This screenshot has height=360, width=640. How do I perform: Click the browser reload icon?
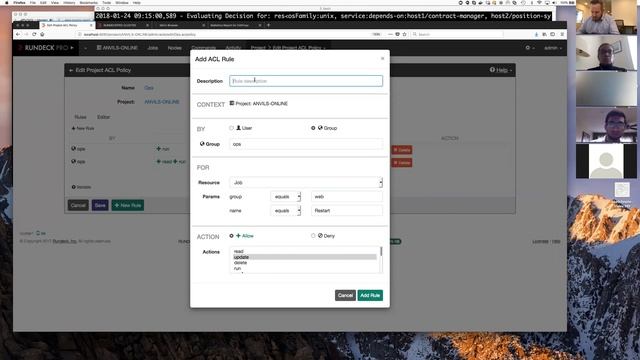[34, 34]
